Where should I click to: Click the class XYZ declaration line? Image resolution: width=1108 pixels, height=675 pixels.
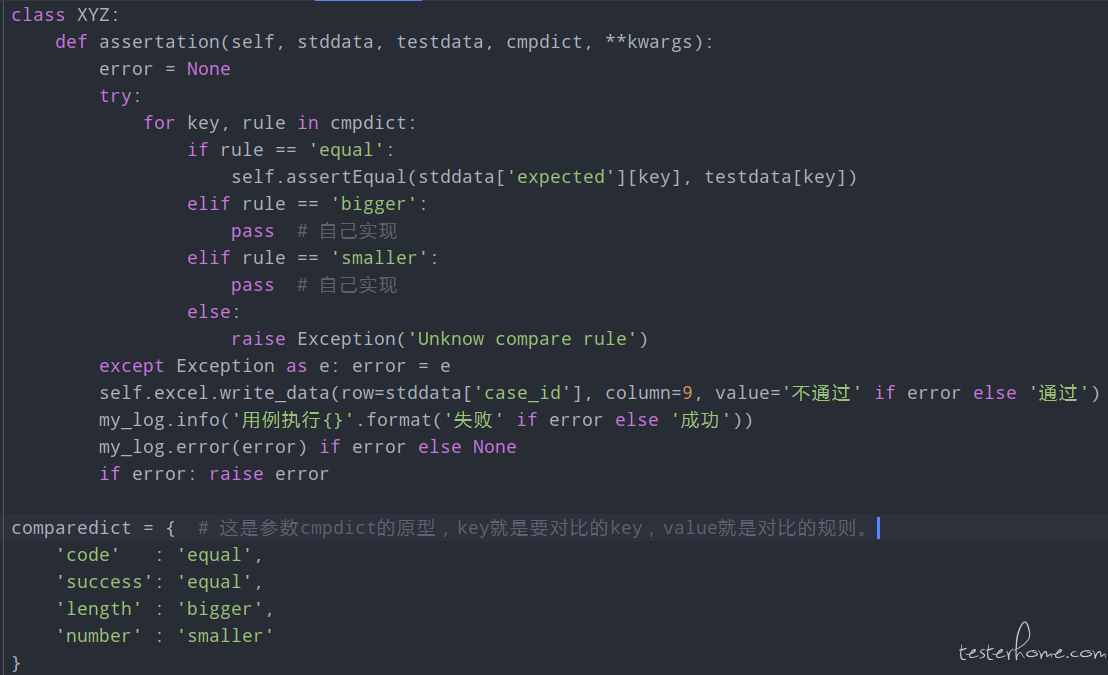[66, 15]
